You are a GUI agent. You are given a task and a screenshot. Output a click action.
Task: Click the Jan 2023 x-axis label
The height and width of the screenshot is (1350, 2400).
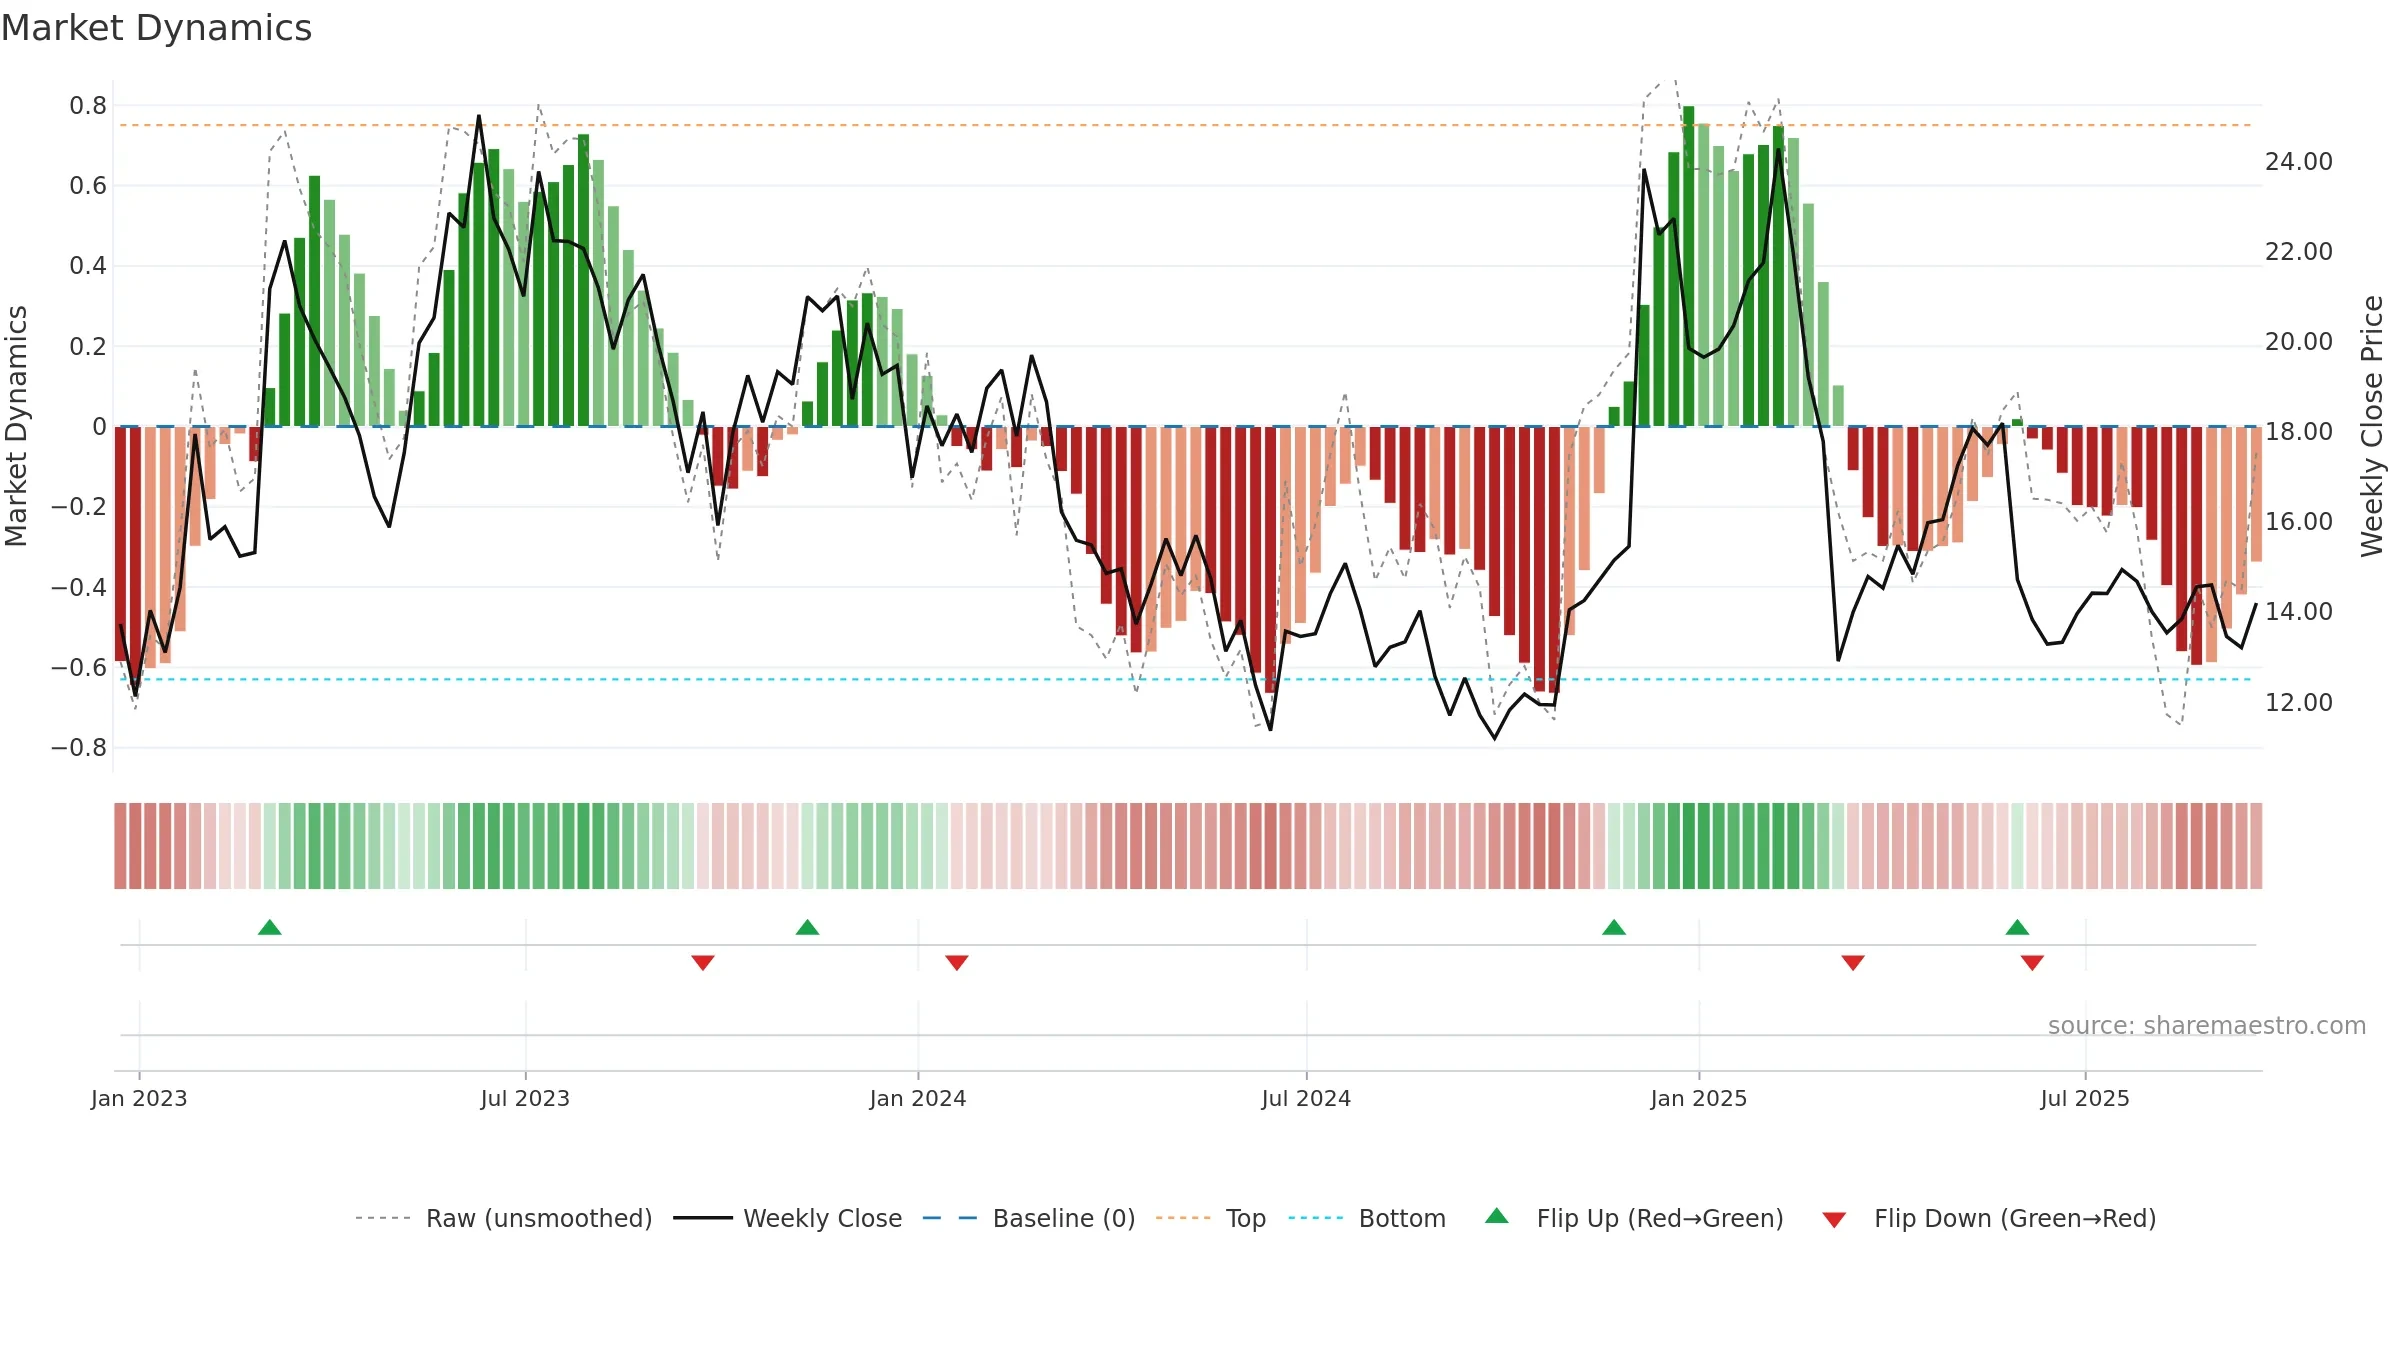click(x=139, y=1098)
